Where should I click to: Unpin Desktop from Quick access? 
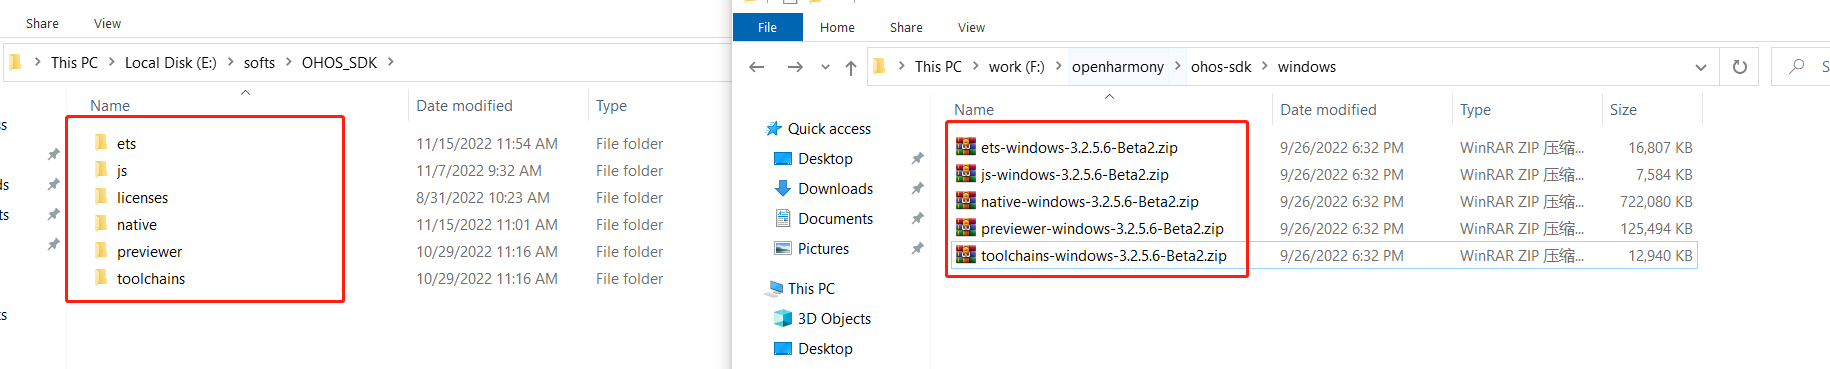click(917, 158)
